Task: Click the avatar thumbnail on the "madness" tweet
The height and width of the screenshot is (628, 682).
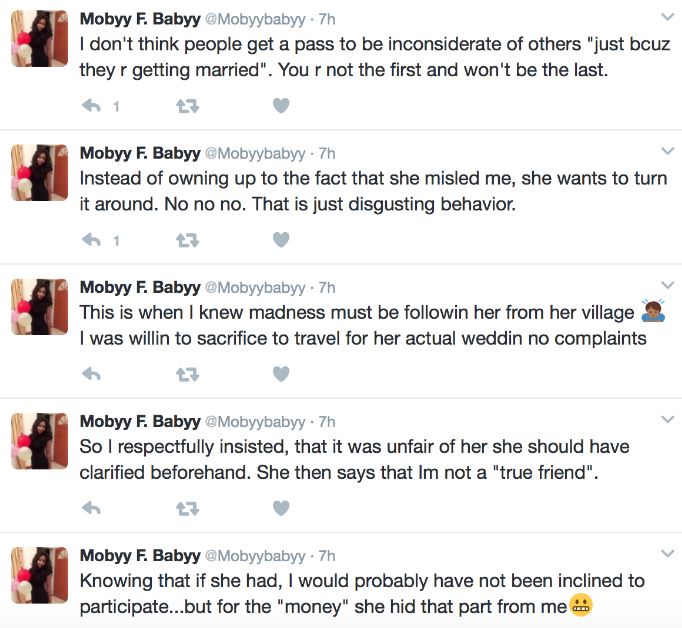Action: (x=39, y=307)
